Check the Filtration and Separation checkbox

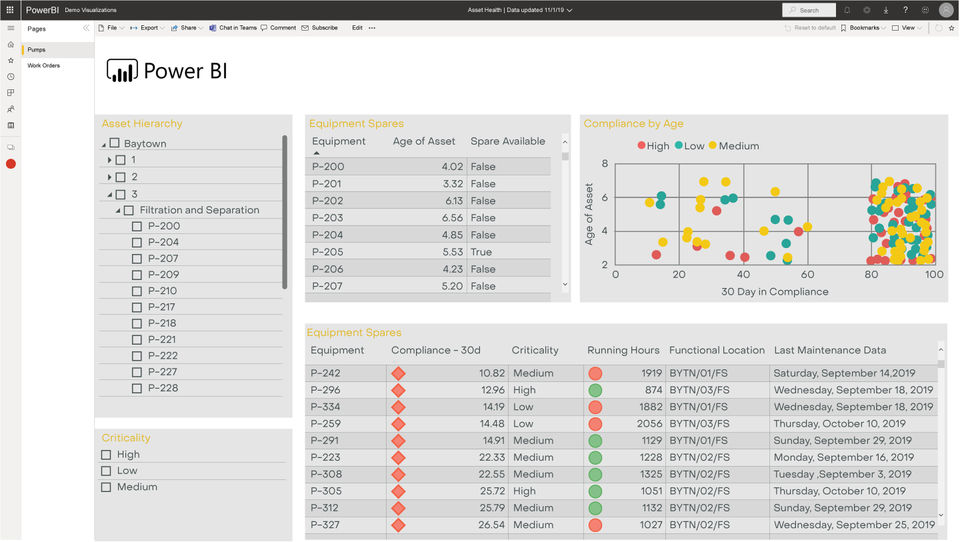coord(129,210)
